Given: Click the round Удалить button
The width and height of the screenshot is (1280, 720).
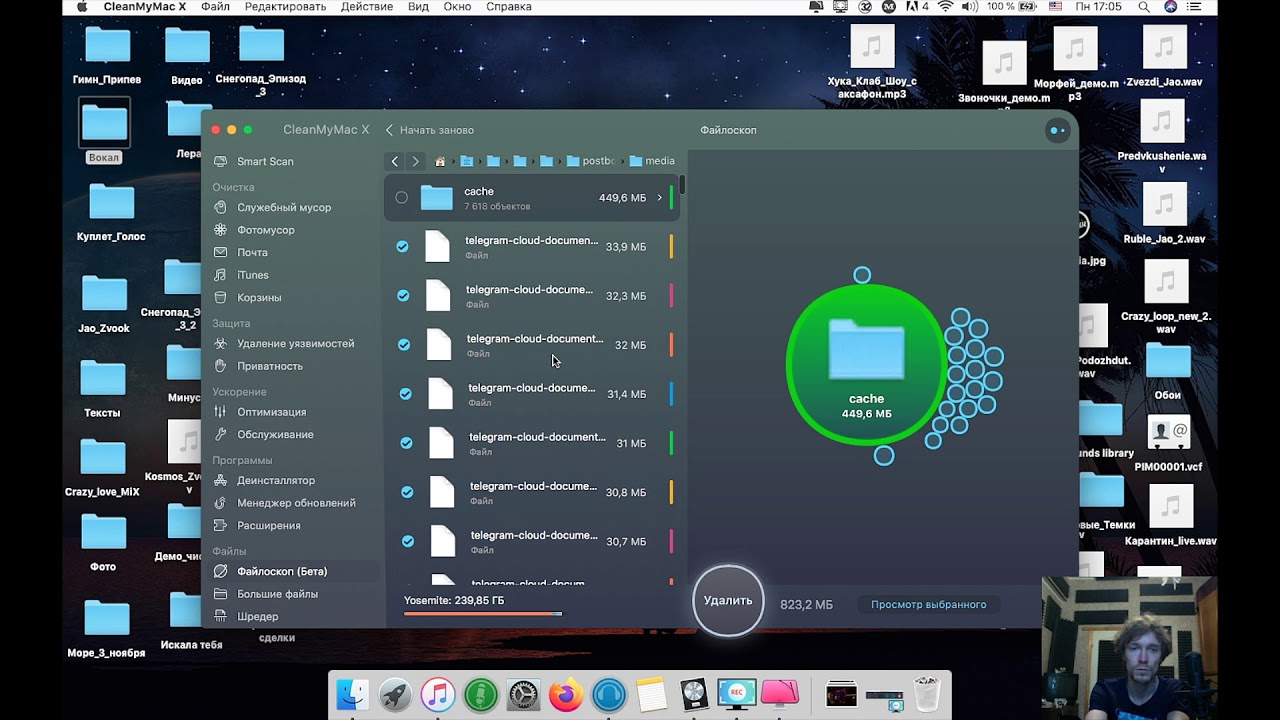Looking at the screenshot, I should point(728,600).
